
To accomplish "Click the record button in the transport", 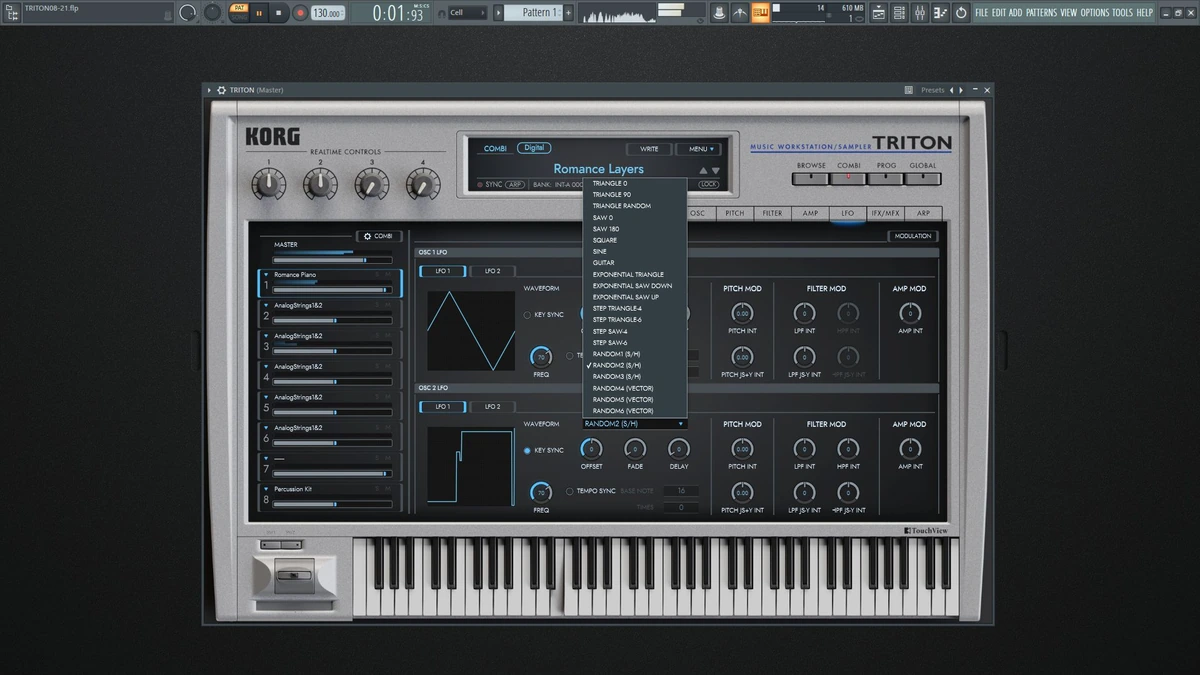I will [299, 13].
